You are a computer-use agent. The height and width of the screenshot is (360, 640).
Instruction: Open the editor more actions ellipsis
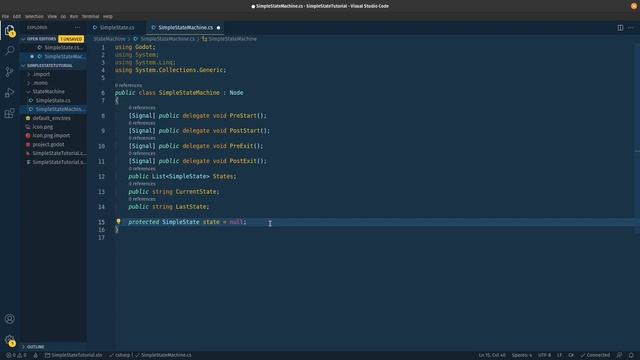(x=631, y=27)
